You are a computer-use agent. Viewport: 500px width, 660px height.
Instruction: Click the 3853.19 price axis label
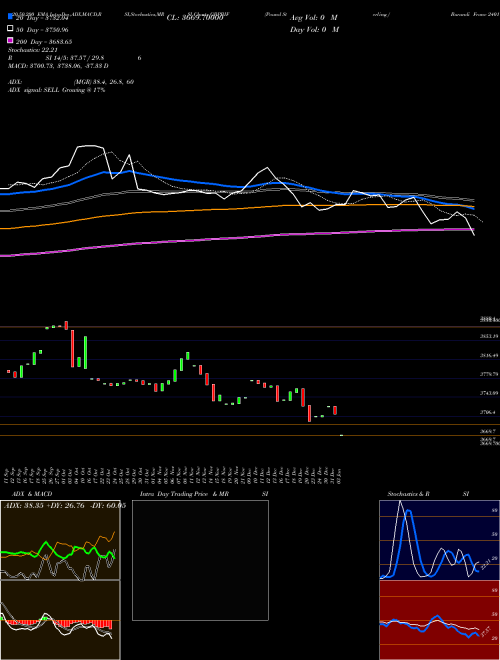pos(489,336)
